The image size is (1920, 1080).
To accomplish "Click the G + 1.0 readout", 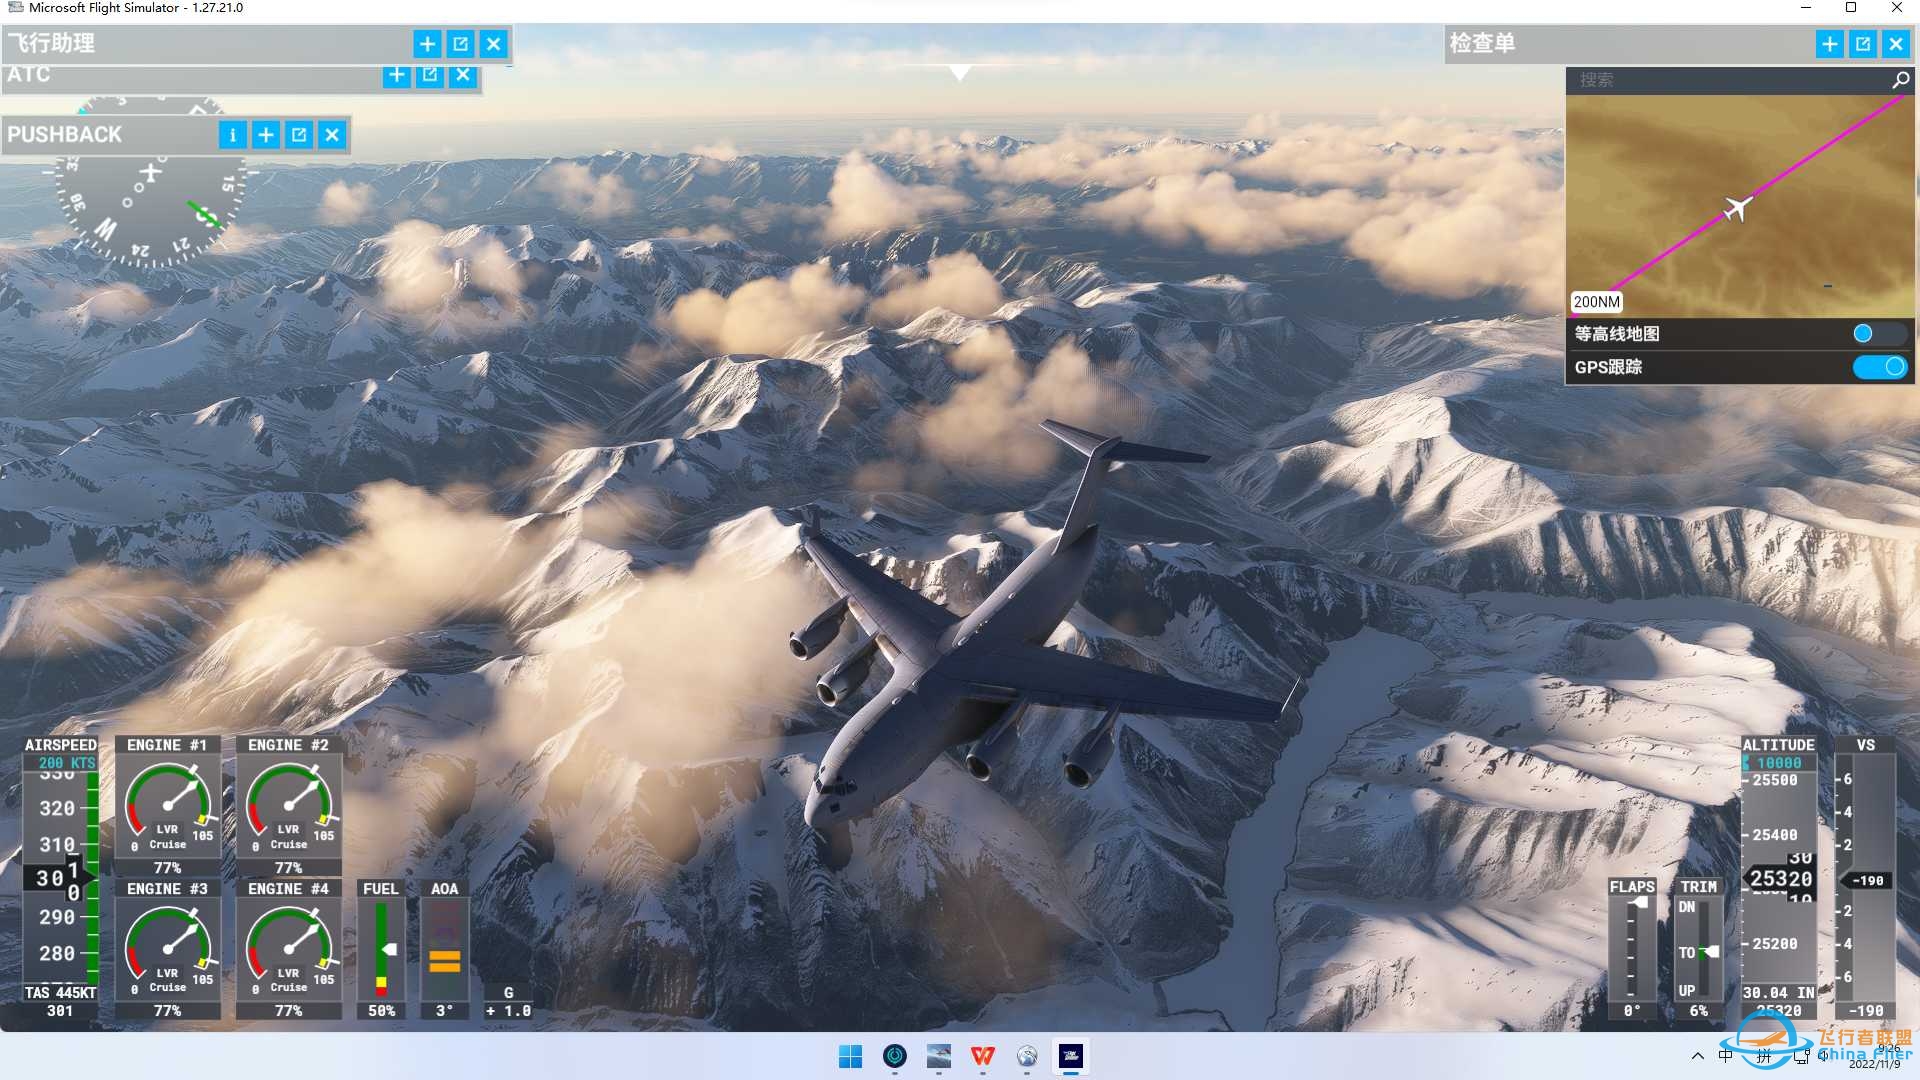I will 508,1002.
